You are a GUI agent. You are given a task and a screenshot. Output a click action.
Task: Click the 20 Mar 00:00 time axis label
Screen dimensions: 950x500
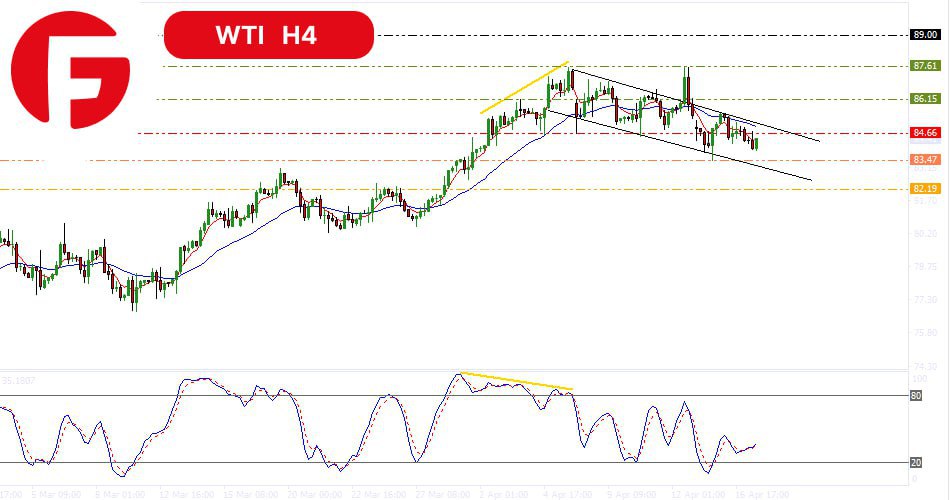coord(314,495)
